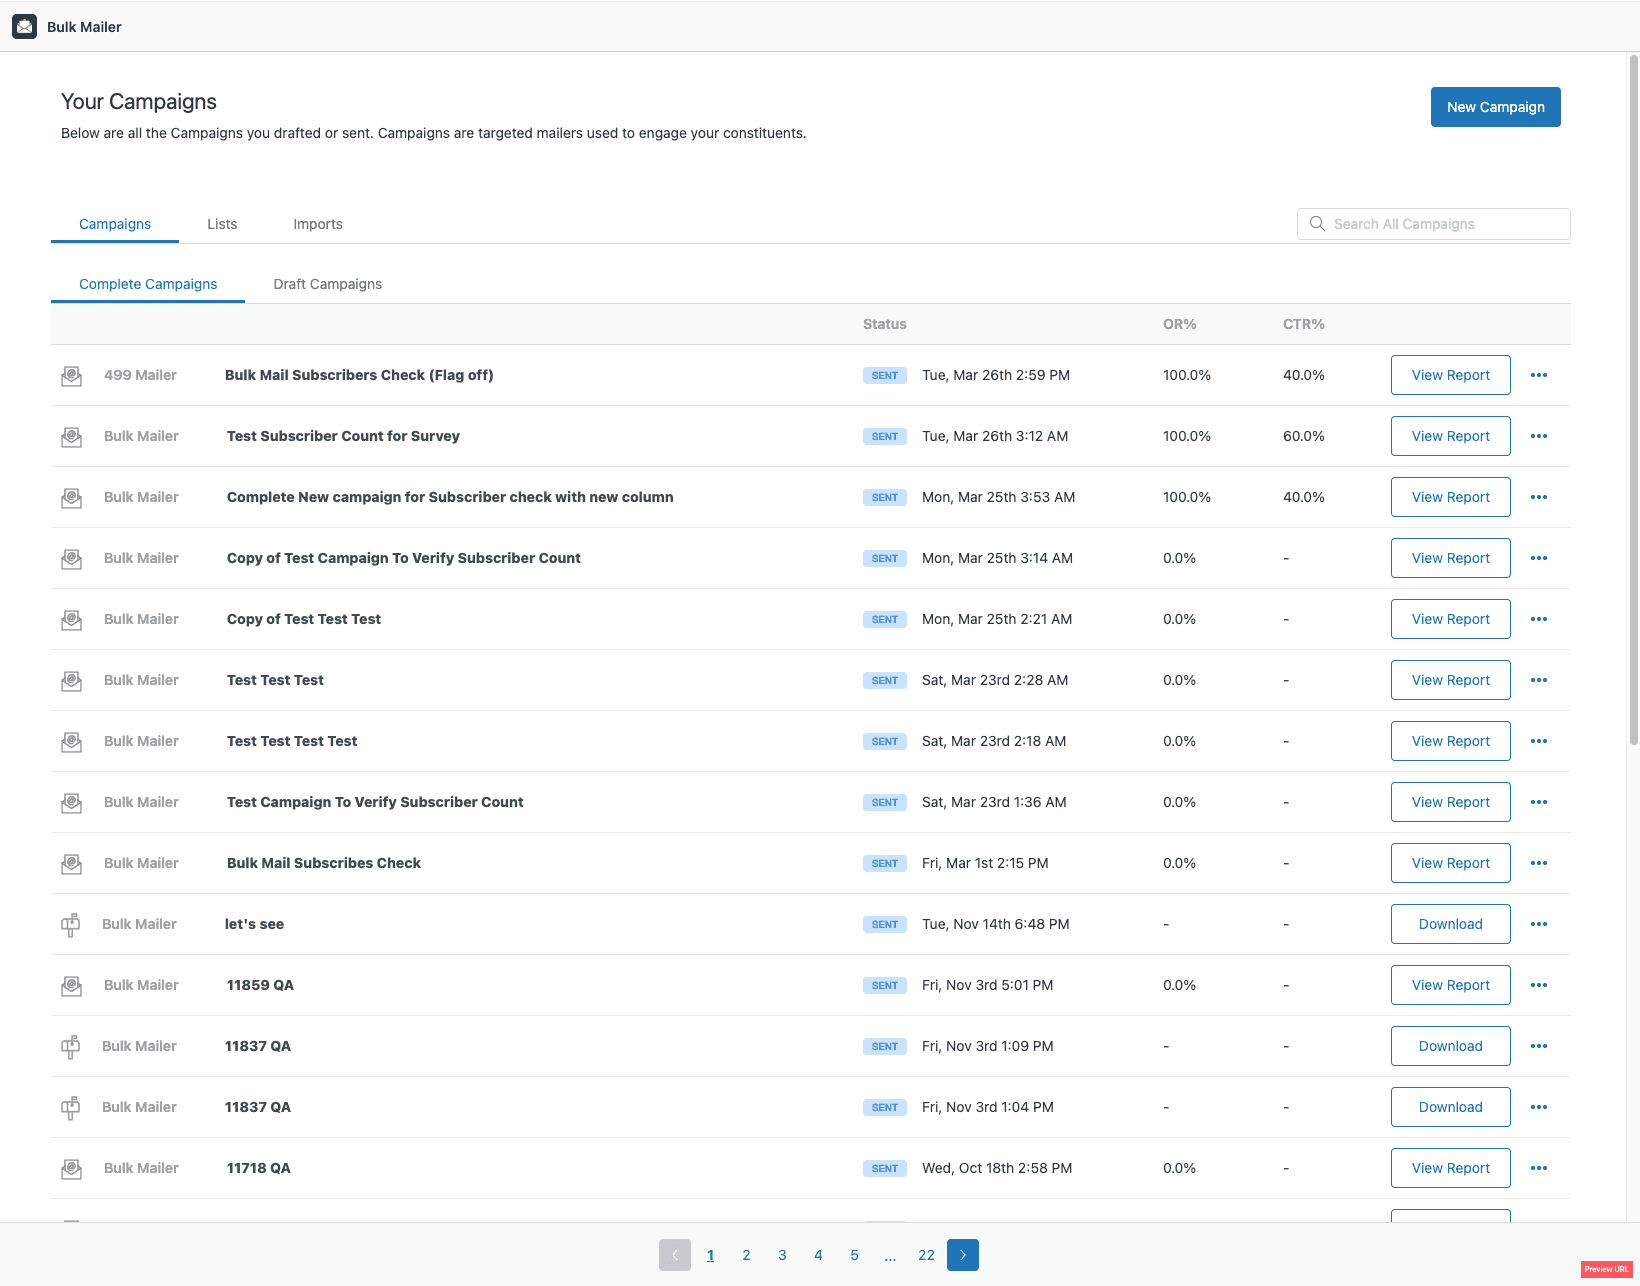Open more options for Bulk Mail Subscribes Check

pyautogui.click(x=1539, y=863)
